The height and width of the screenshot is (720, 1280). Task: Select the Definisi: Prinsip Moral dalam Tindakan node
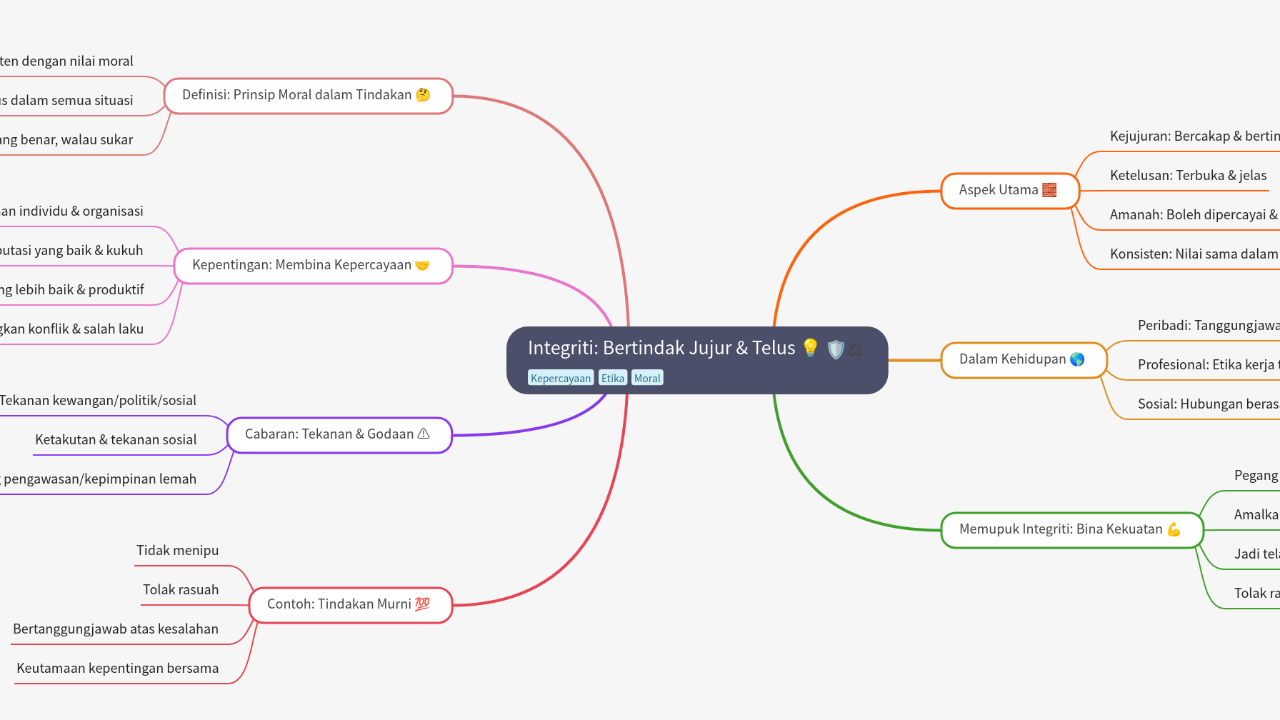(308, 96)
